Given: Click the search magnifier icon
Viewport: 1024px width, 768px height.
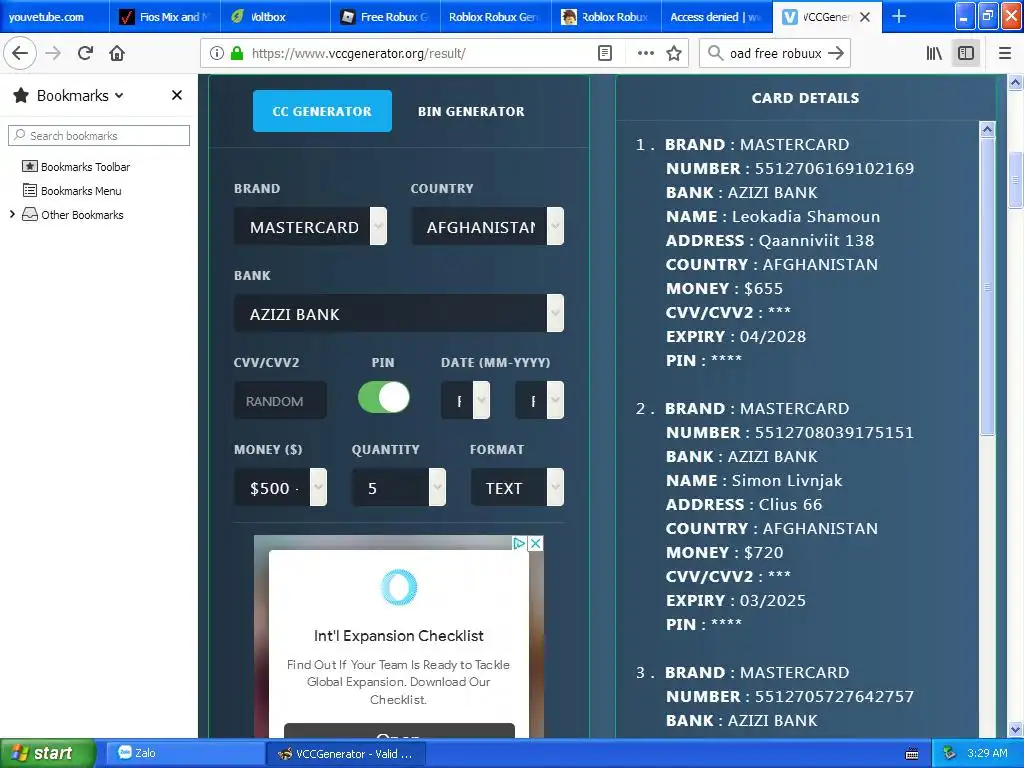Looking at the screenshot, I should 715,53.
